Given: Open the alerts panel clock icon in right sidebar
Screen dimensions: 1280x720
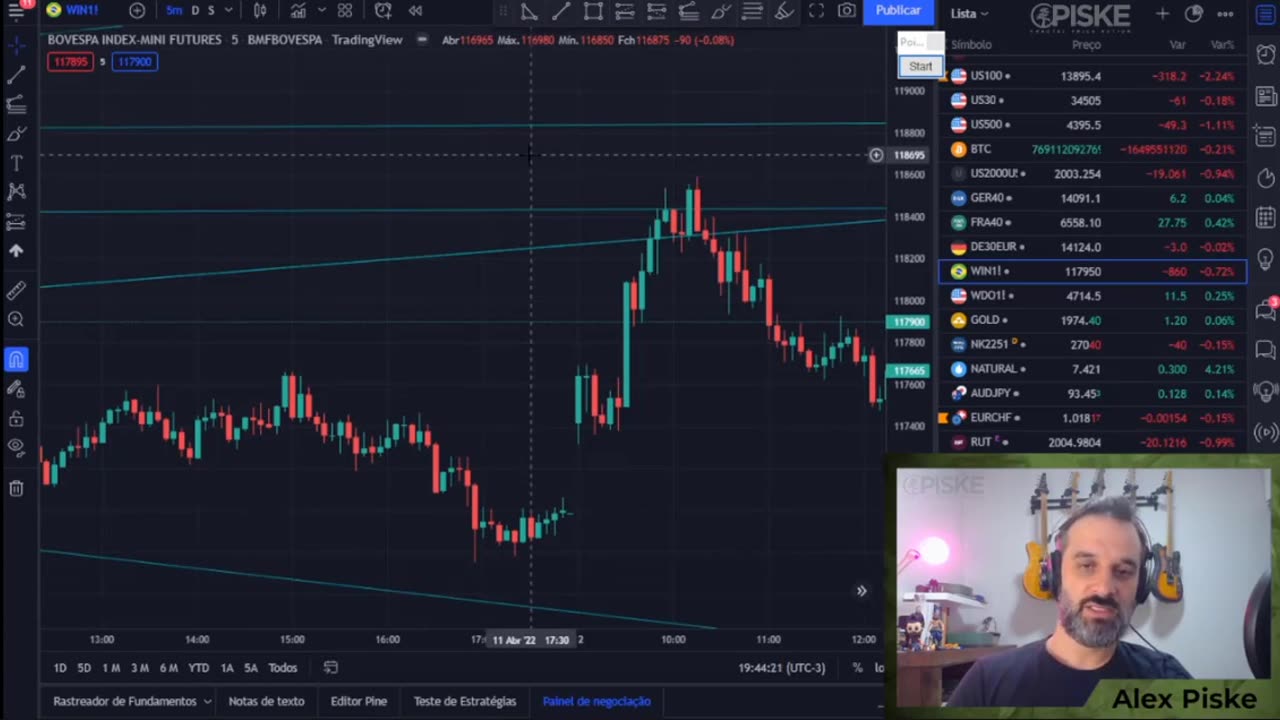Looking at the screenshot, I should tap(1265, 56).
